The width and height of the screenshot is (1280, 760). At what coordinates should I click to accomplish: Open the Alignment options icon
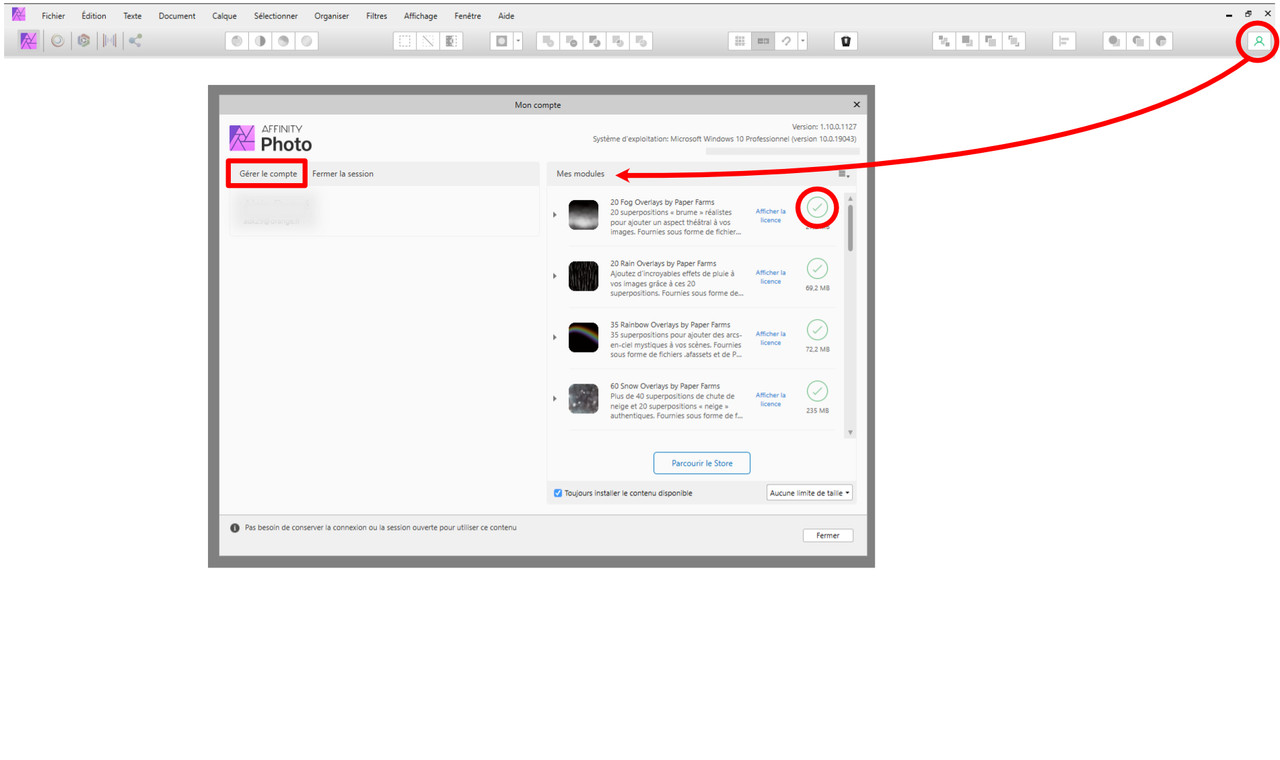tap(1064, 41)
